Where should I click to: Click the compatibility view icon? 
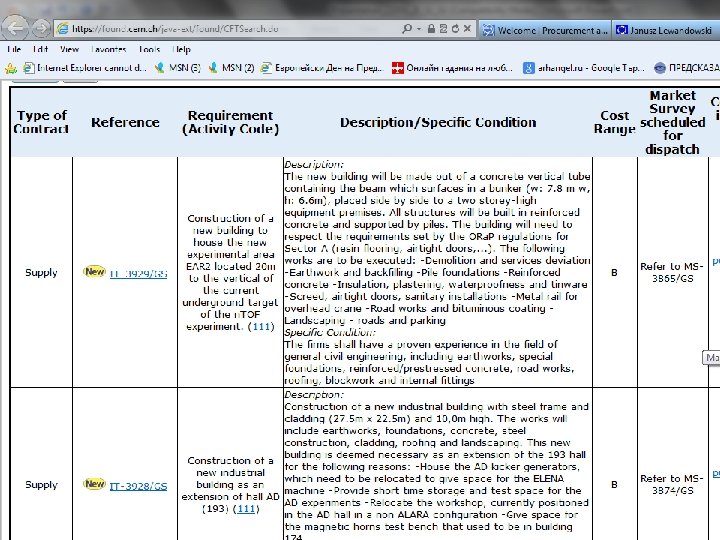tap(443, 28)
